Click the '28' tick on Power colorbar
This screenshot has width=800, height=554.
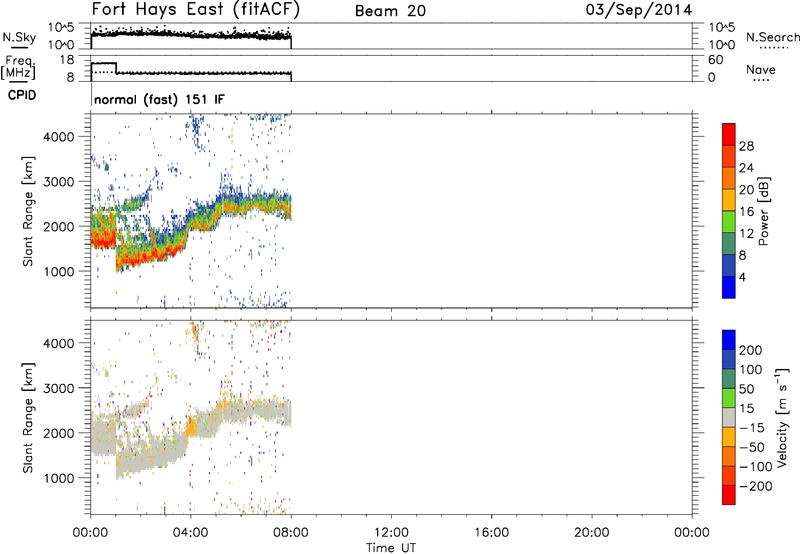746,146
